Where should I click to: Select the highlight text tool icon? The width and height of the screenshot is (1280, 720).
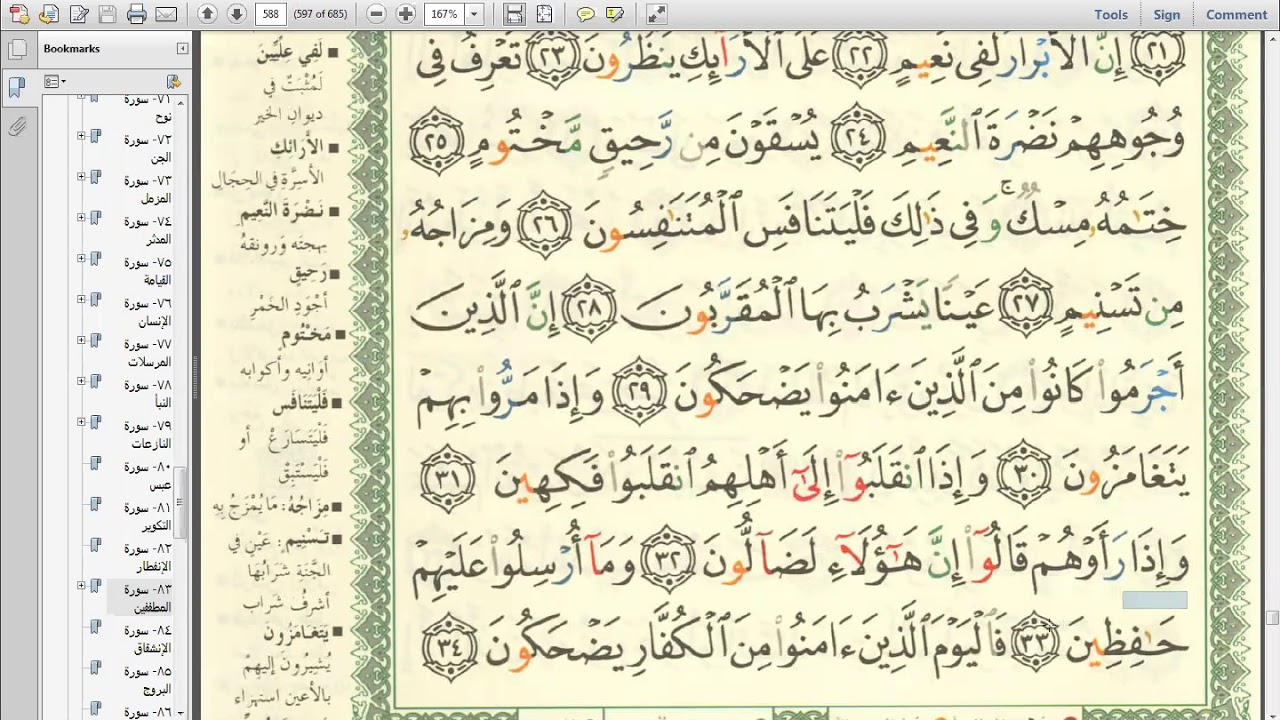tap(615, 14)
